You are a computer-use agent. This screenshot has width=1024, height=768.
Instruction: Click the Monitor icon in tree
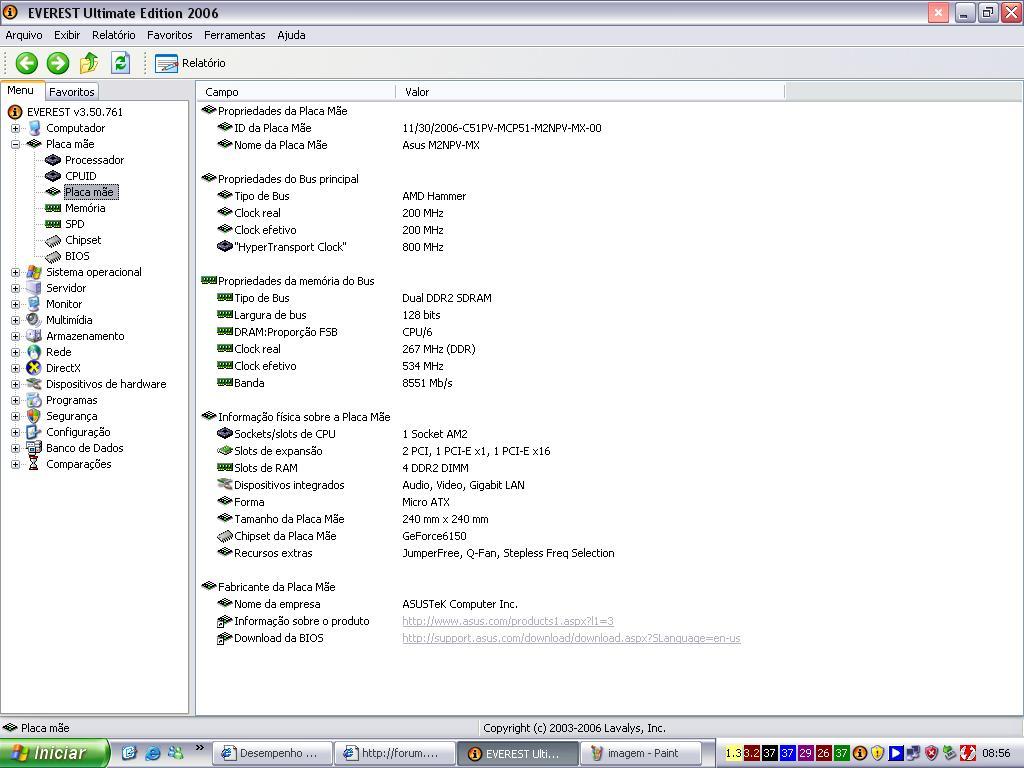click(x=34, y=304)
